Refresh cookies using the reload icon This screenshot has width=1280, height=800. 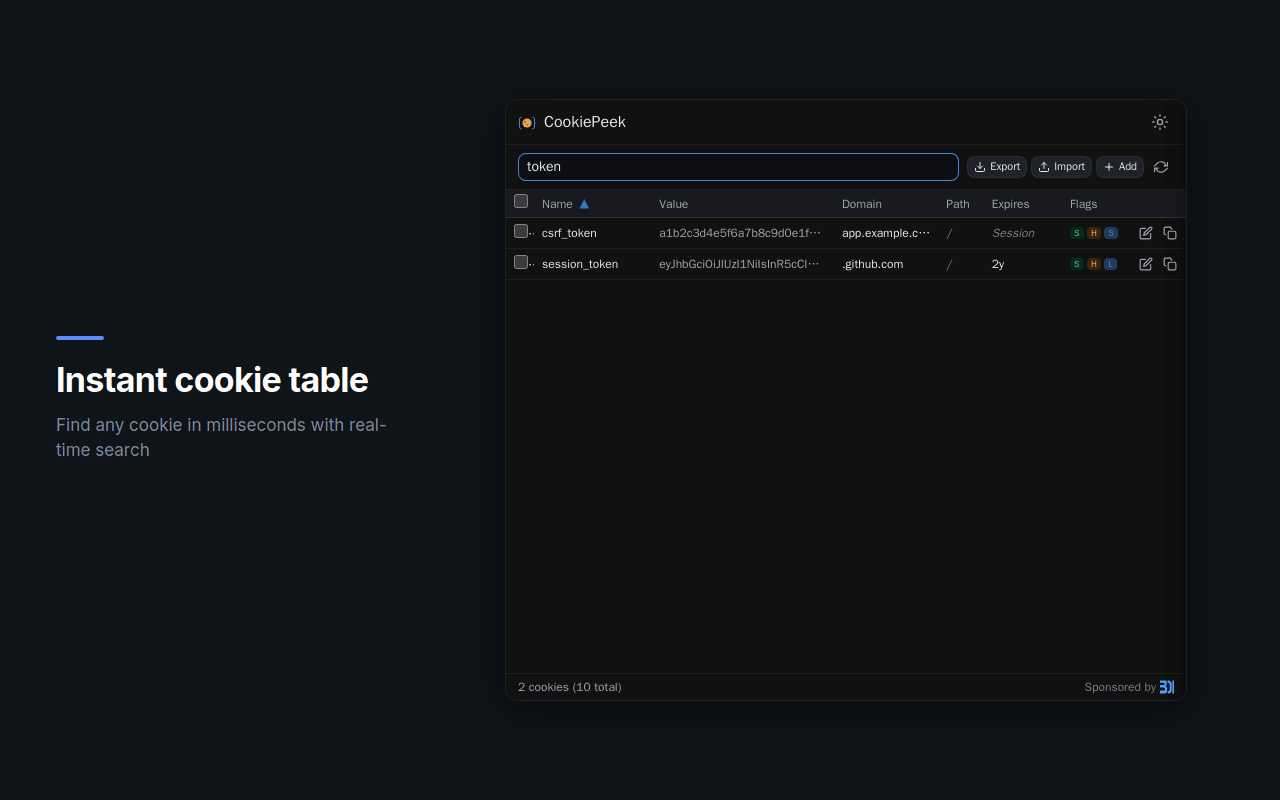tap(1160, 167)
